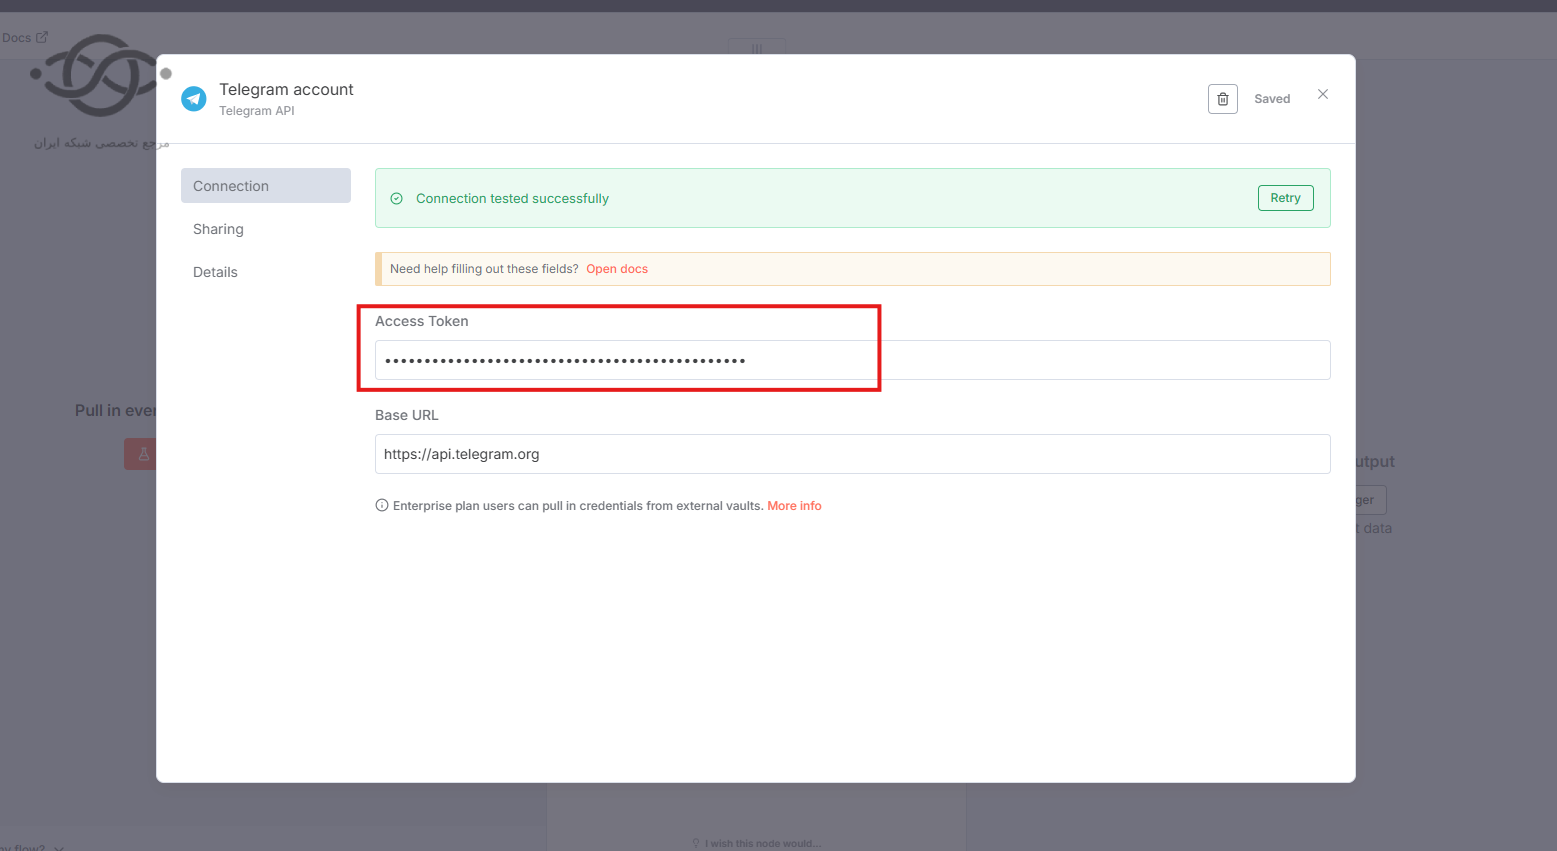Open Docs link in background page
Screen dimensions: 1557x851
(x=24, y=38)
